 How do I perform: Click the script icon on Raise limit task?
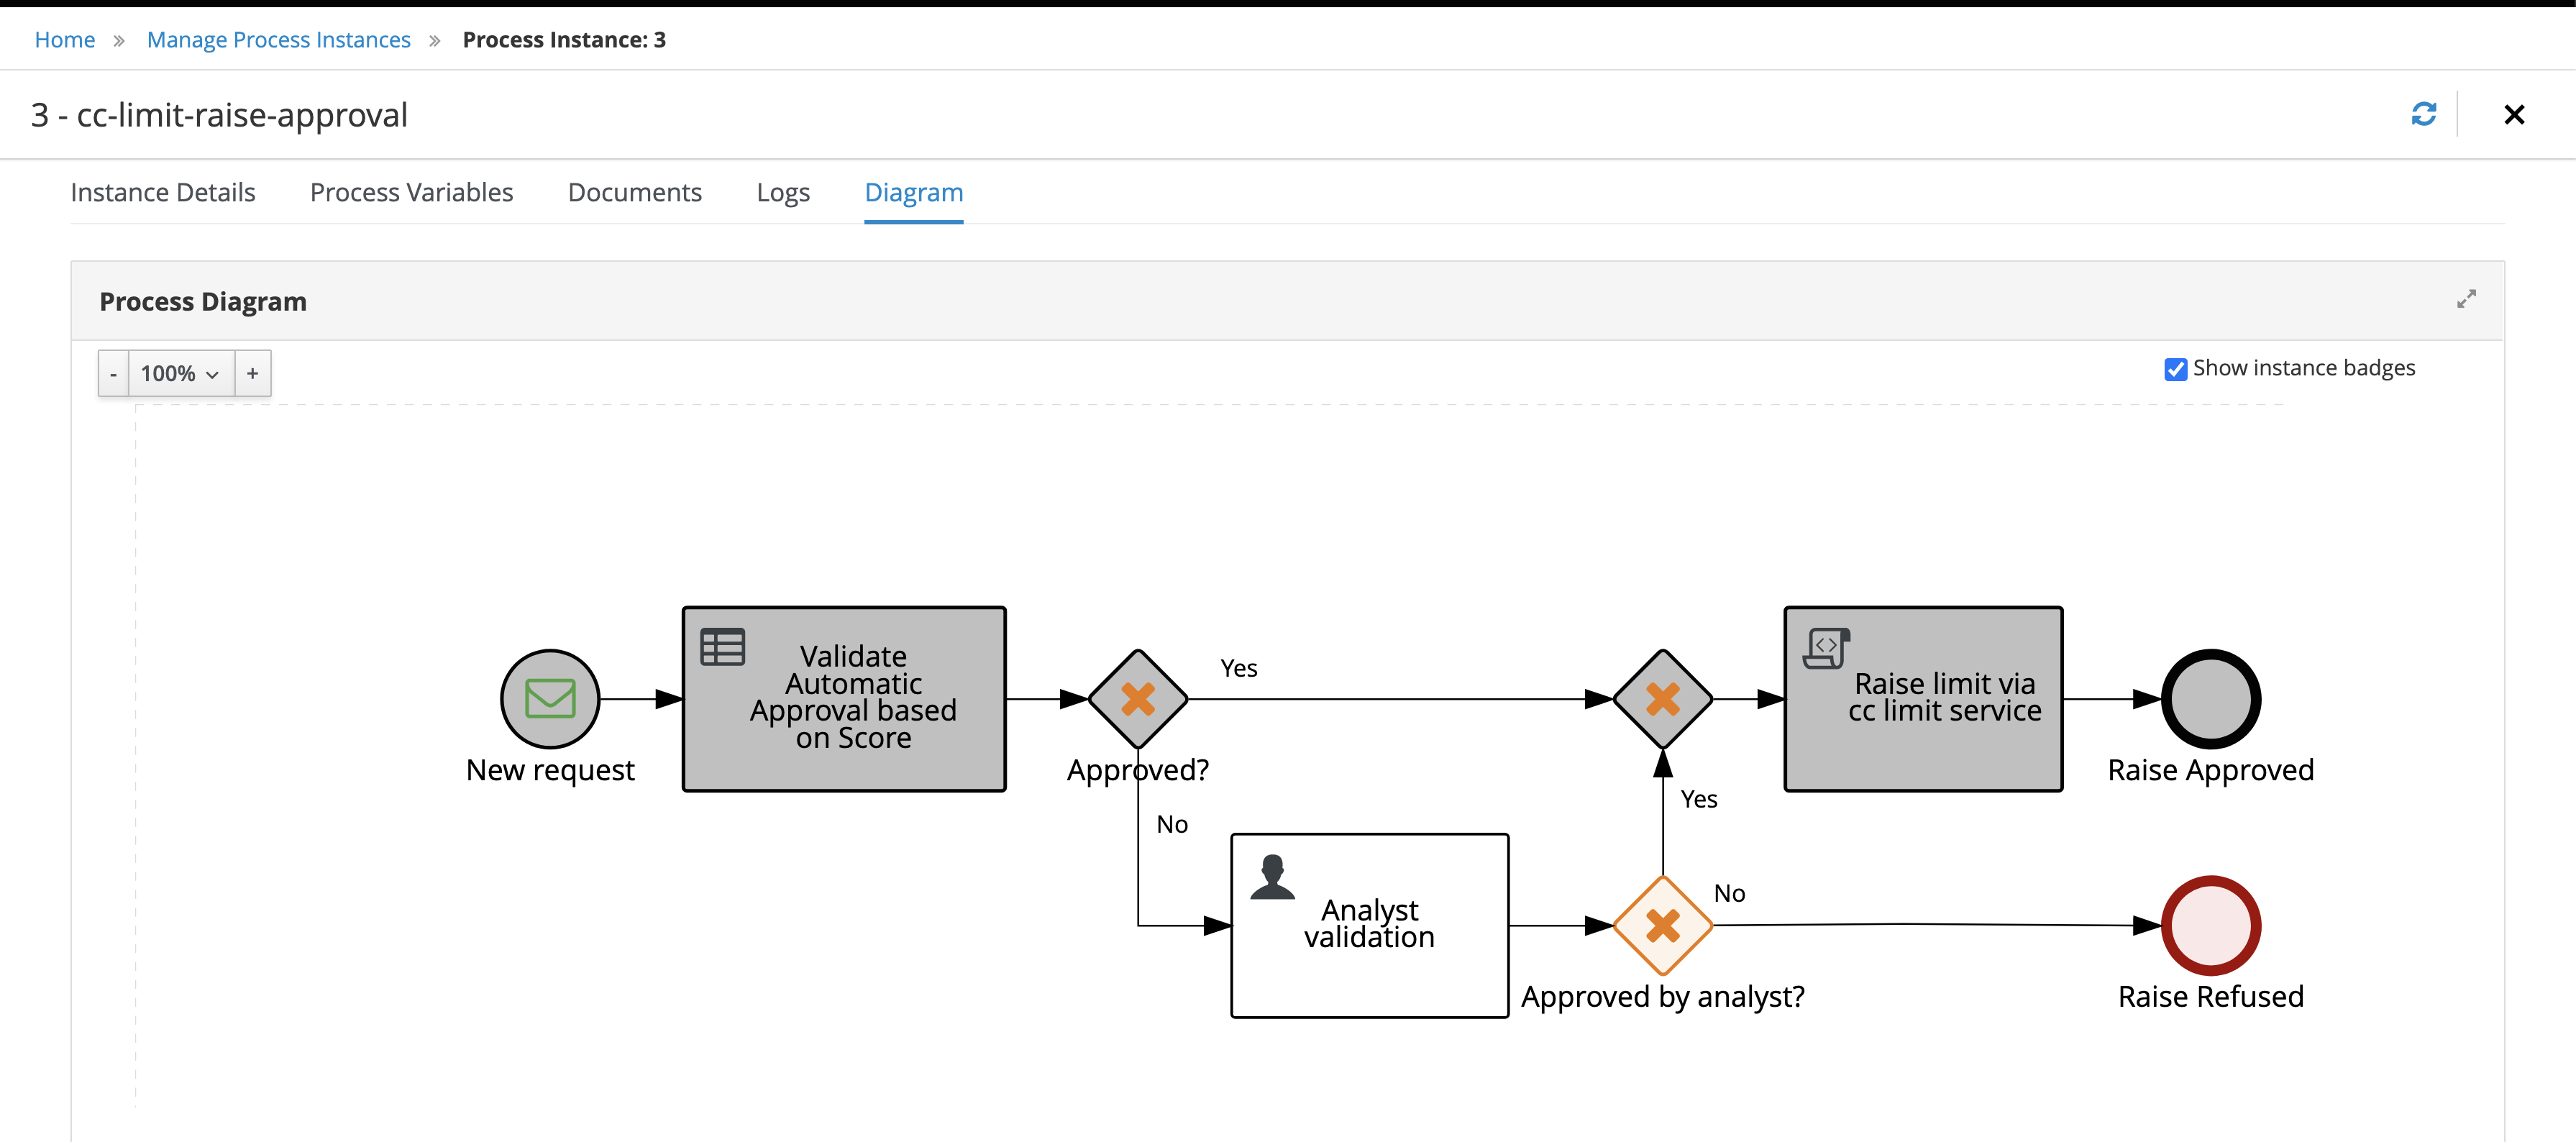[1826, 648]
